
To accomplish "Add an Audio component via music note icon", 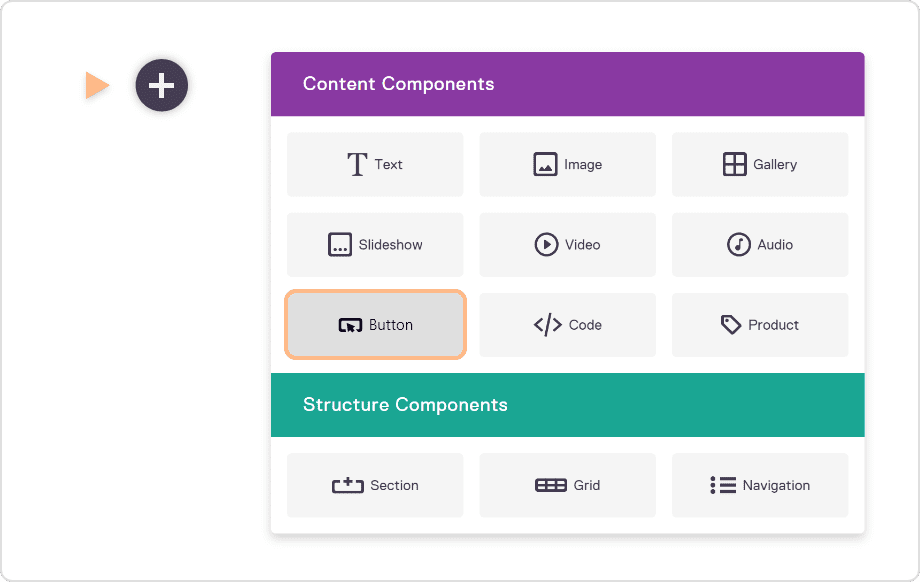I will (x=739, y=245).
